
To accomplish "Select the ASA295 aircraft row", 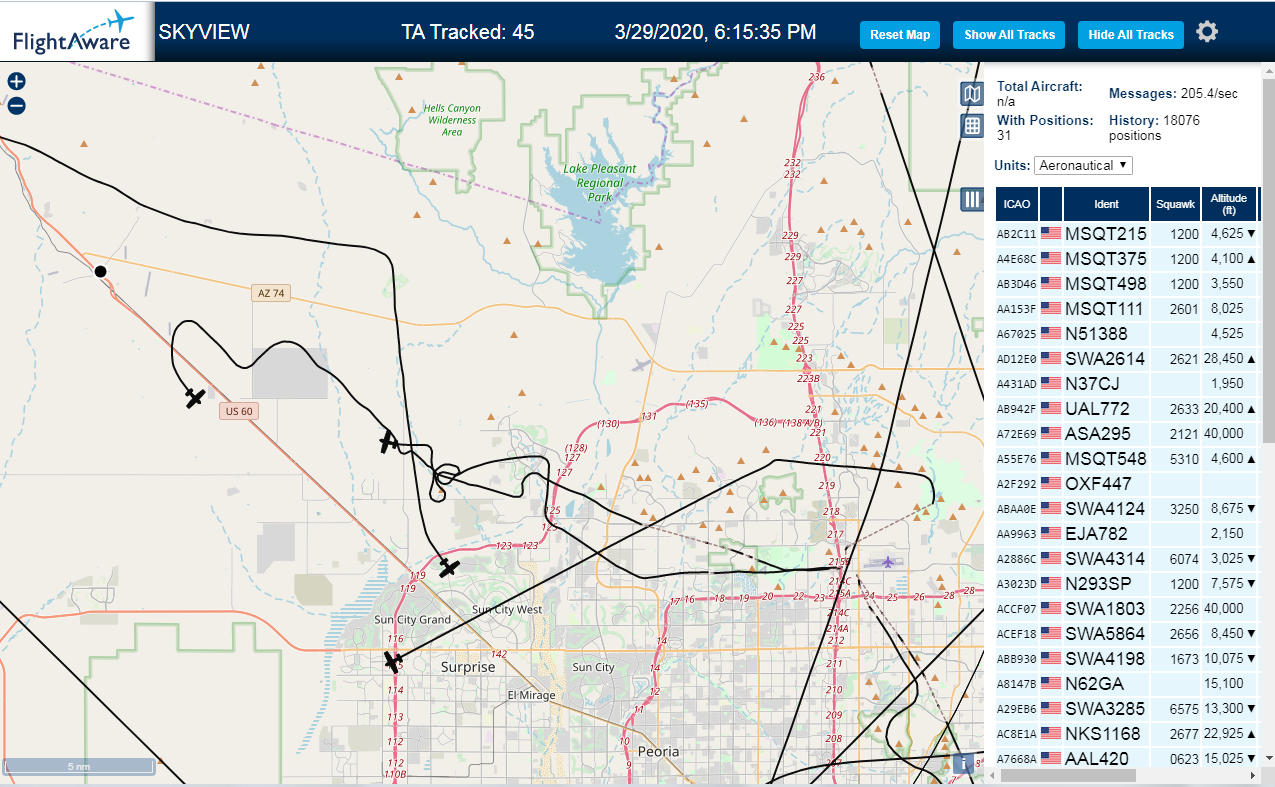I will point(1127,433).
